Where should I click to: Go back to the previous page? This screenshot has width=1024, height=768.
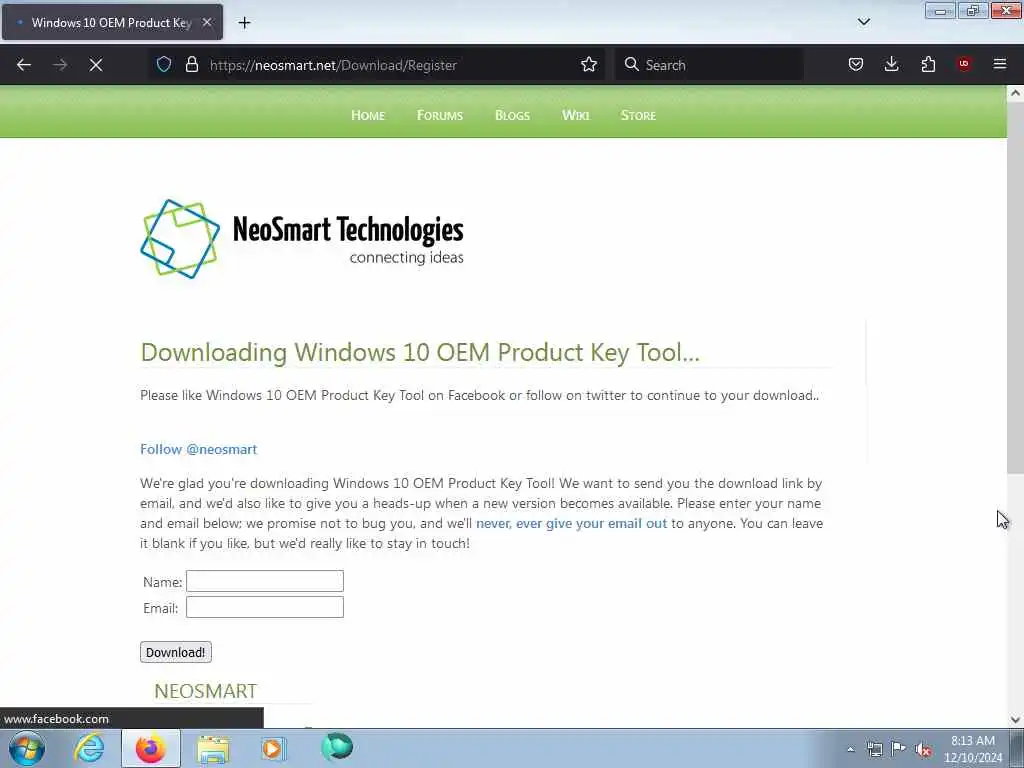click(x=24, y=65)
